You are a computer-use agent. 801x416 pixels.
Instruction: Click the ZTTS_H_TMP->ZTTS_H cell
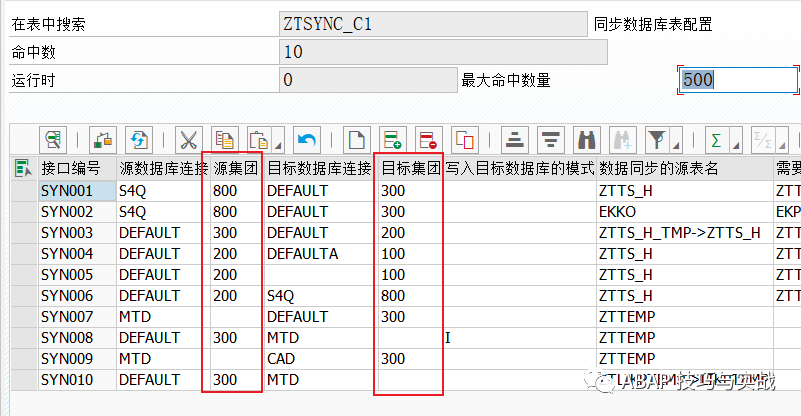tap(685, 233)
